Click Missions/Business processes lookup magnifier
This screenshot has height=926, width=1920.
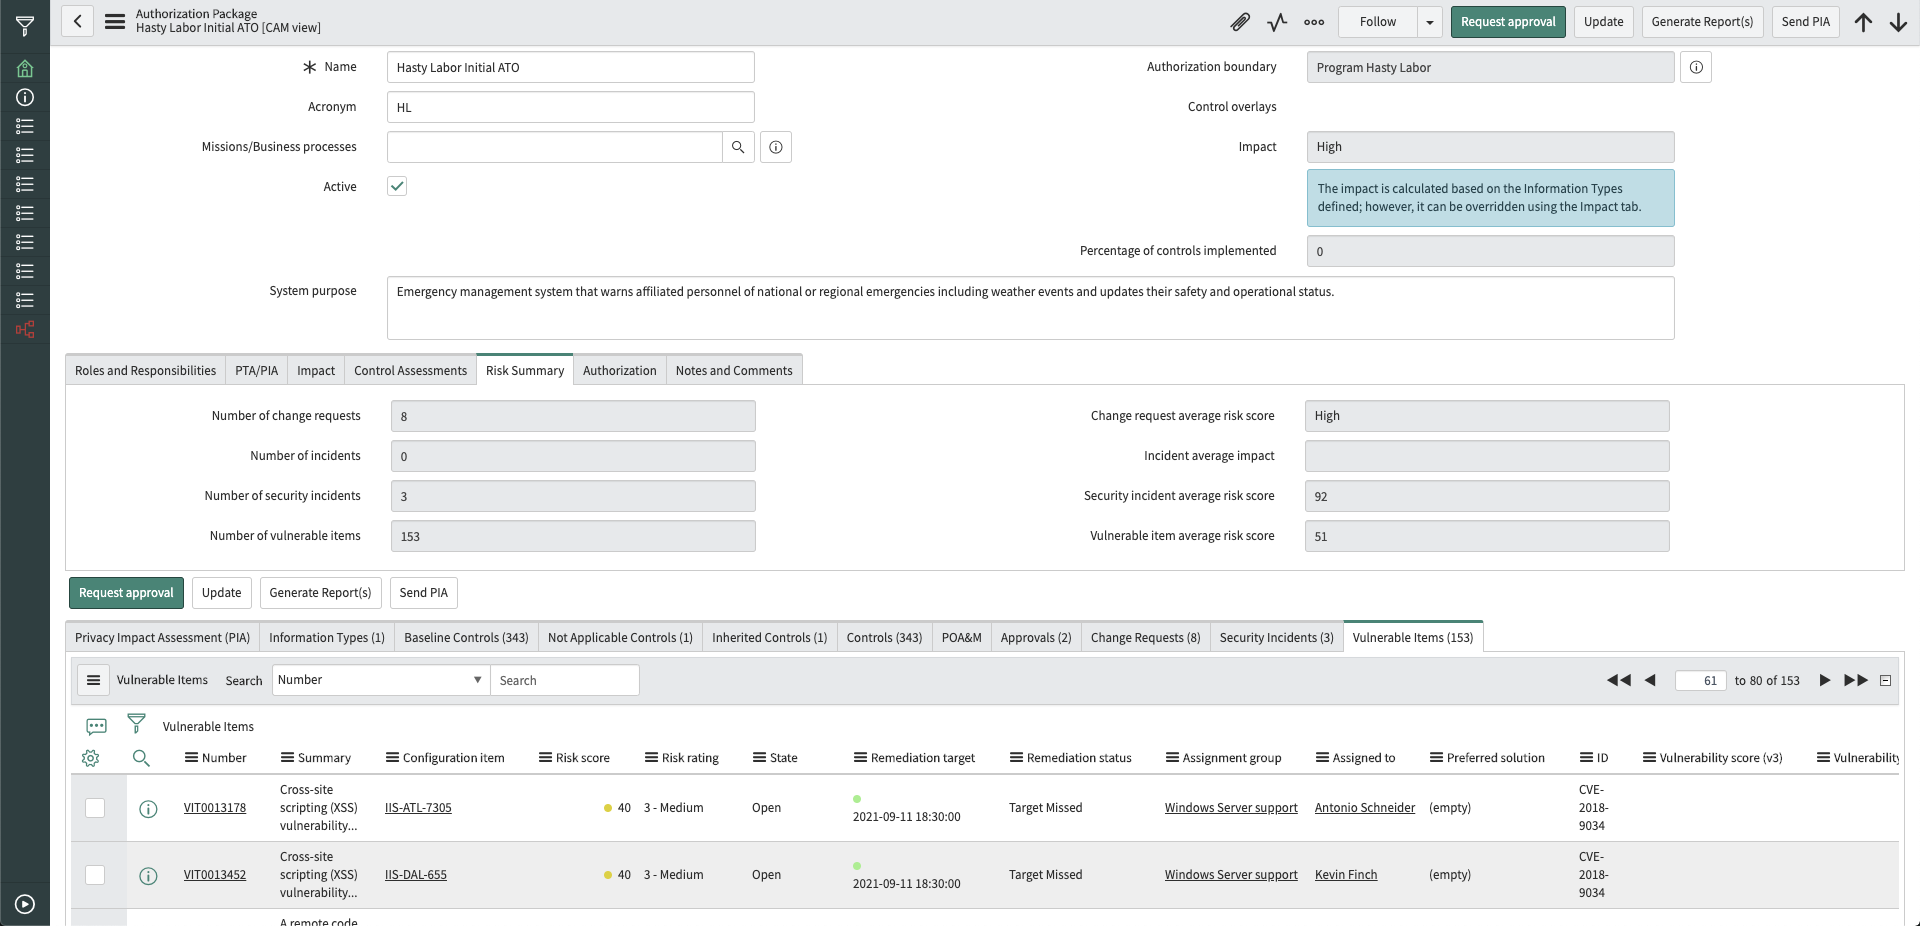pos(738,147)
